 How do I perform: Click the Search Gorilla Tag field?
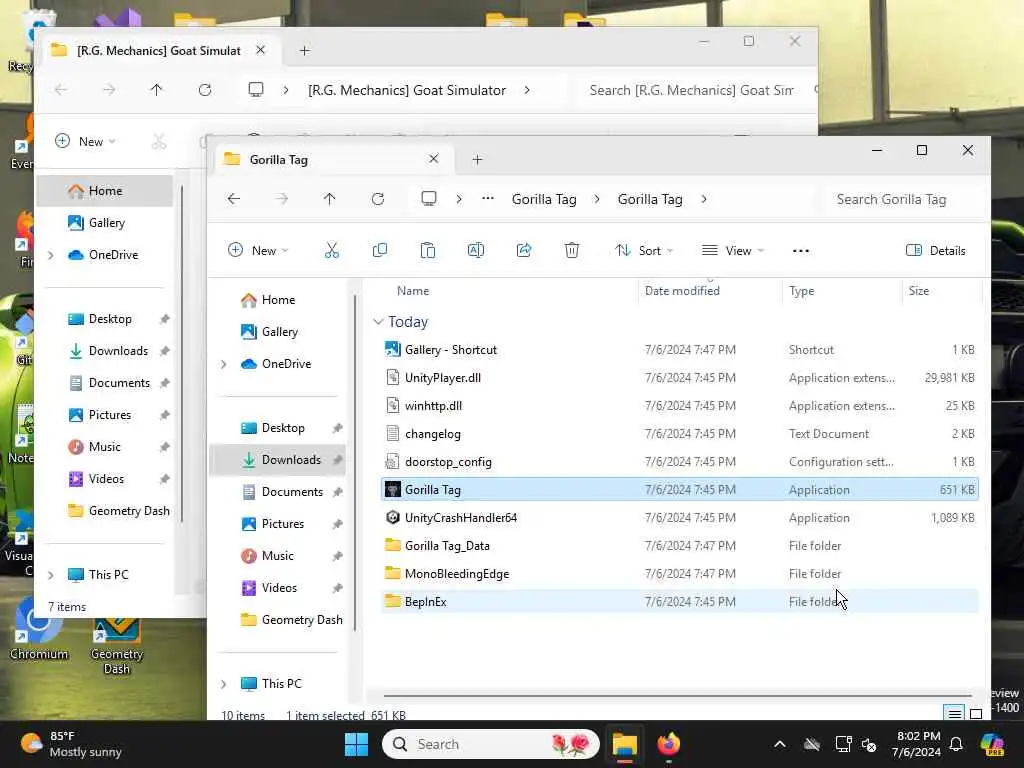904,199
